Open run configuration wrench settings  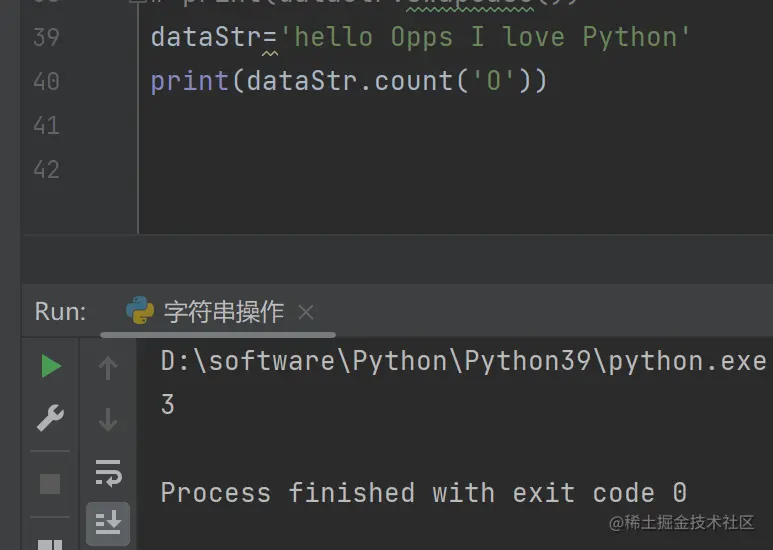tap(50, 418)
